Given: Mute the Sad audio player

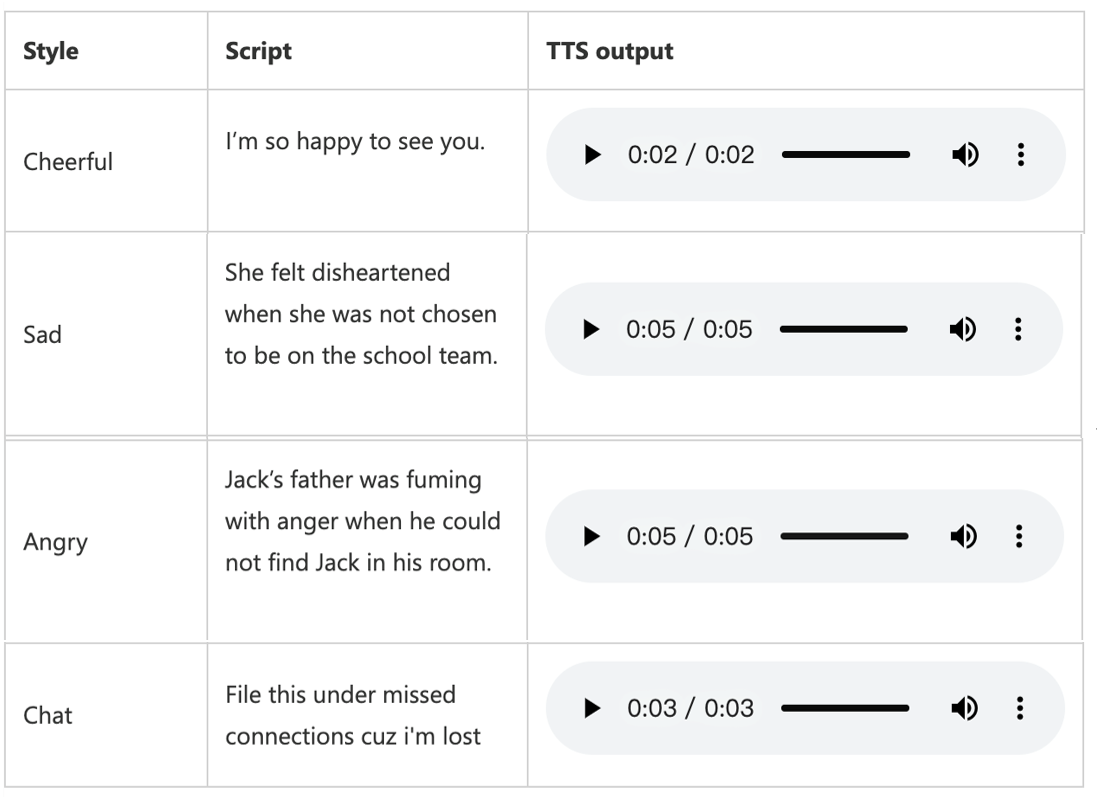Looking at the screenshot, I should pos(963,329).
